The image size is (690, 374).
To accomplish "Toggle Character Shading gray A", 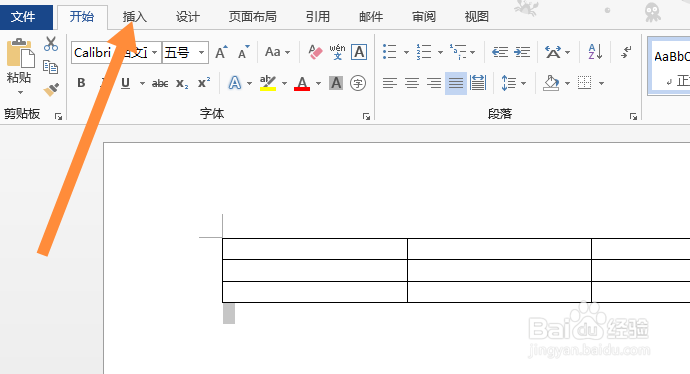I will coord(336,83).
